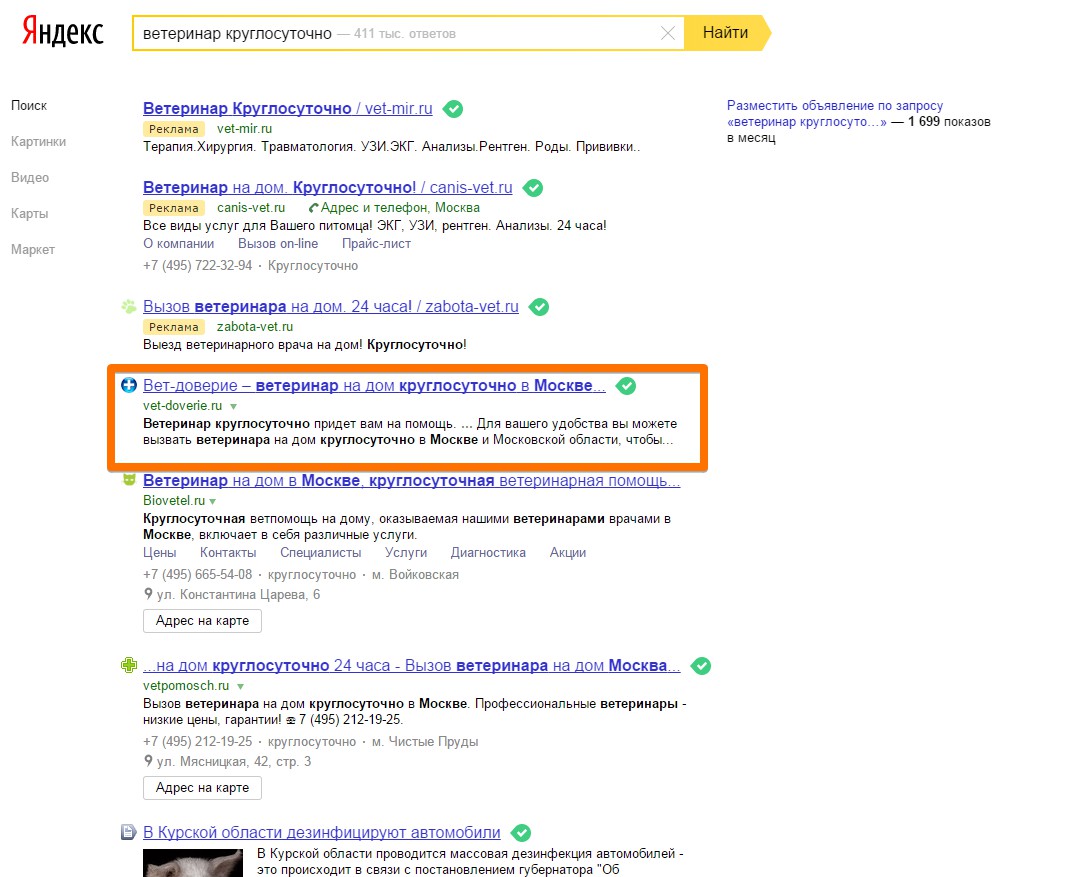Switch to Видео in the sidebar
This screenshot has height=877, width=1092.
pos(30,178)
